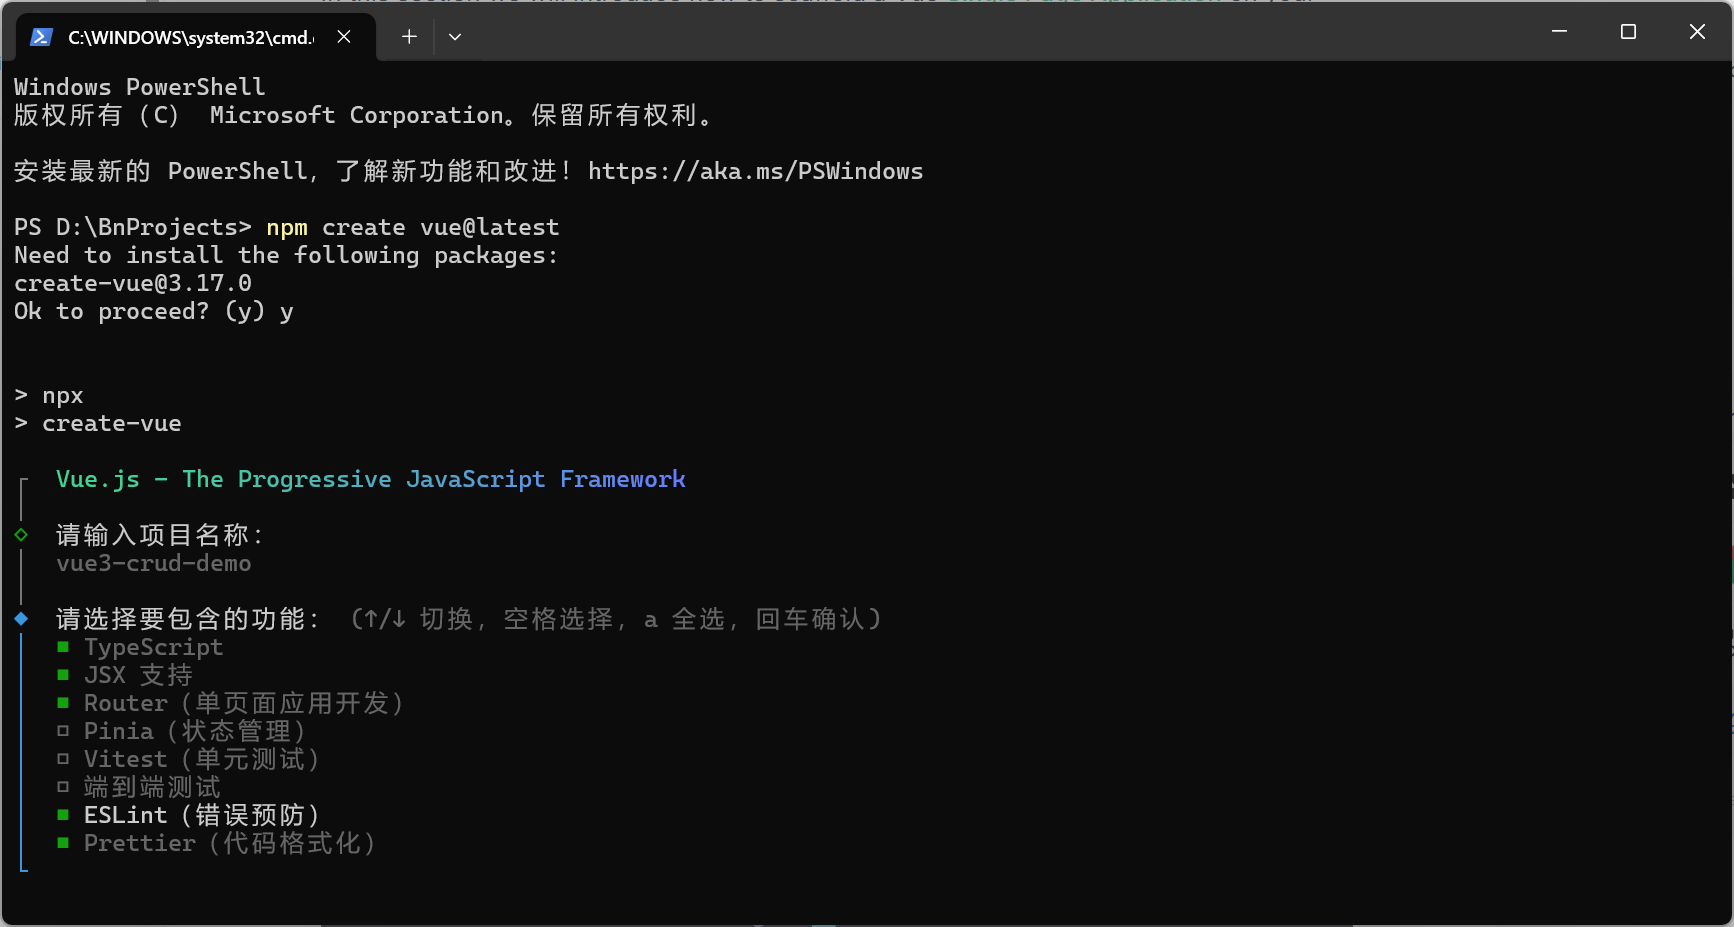Click the Microsoft Corporation copyright line

point(364,115)
